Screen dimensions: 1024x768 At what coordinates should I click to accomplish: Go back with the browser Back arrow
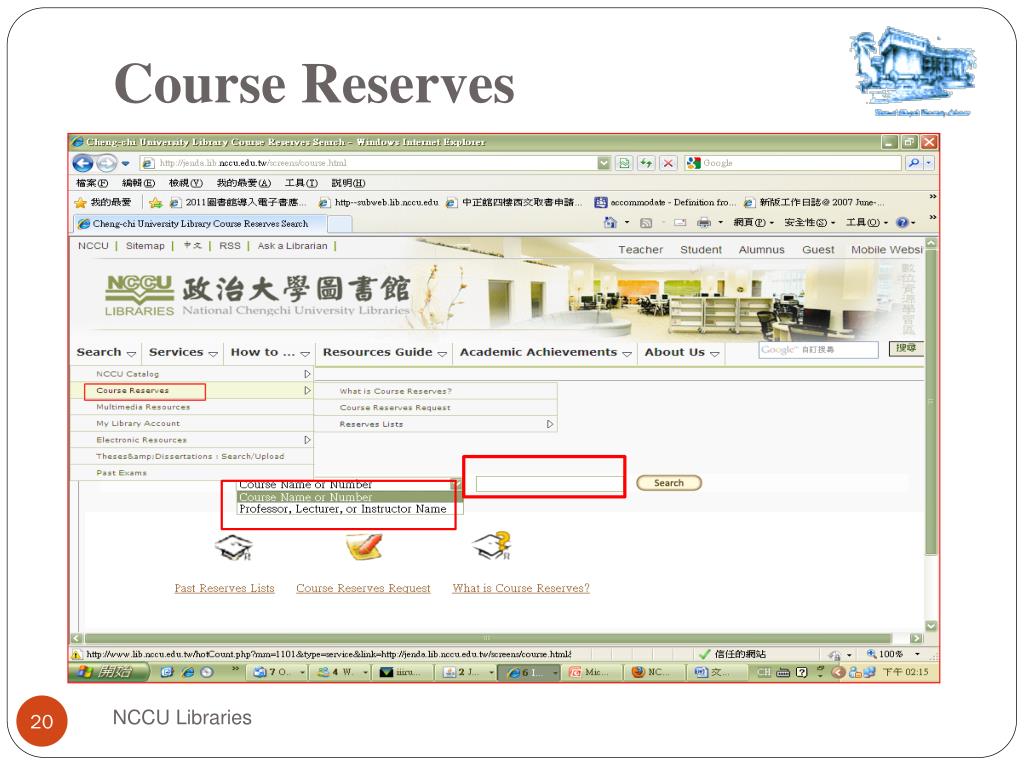point(82,163)
